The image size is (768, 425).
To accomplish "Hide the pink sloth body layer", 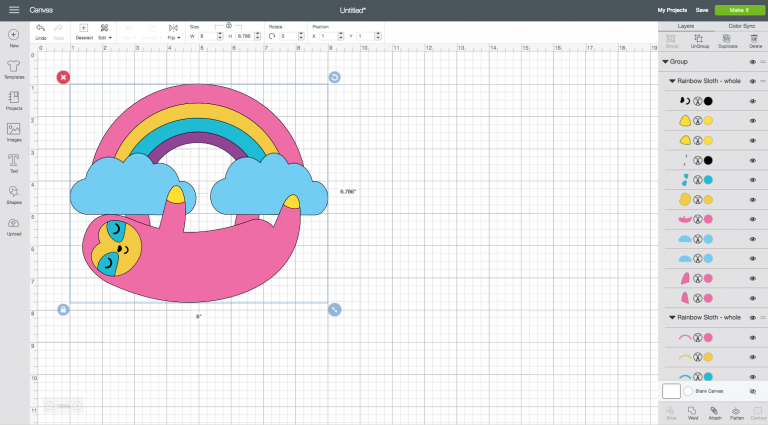I will pos(753,219).
